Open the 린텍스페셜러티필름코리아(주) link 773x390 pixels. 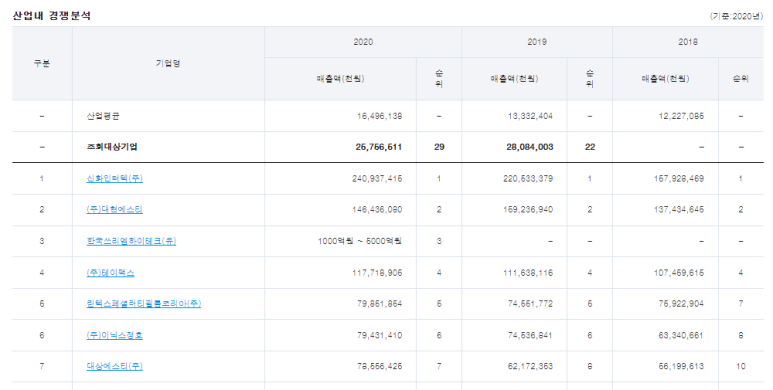(x=143, y=304)
